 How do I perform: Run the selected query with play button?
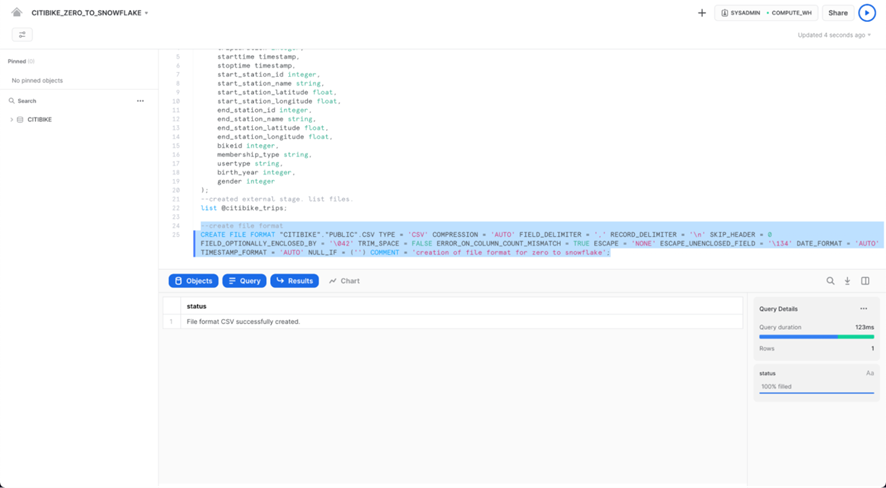(866, 13)
